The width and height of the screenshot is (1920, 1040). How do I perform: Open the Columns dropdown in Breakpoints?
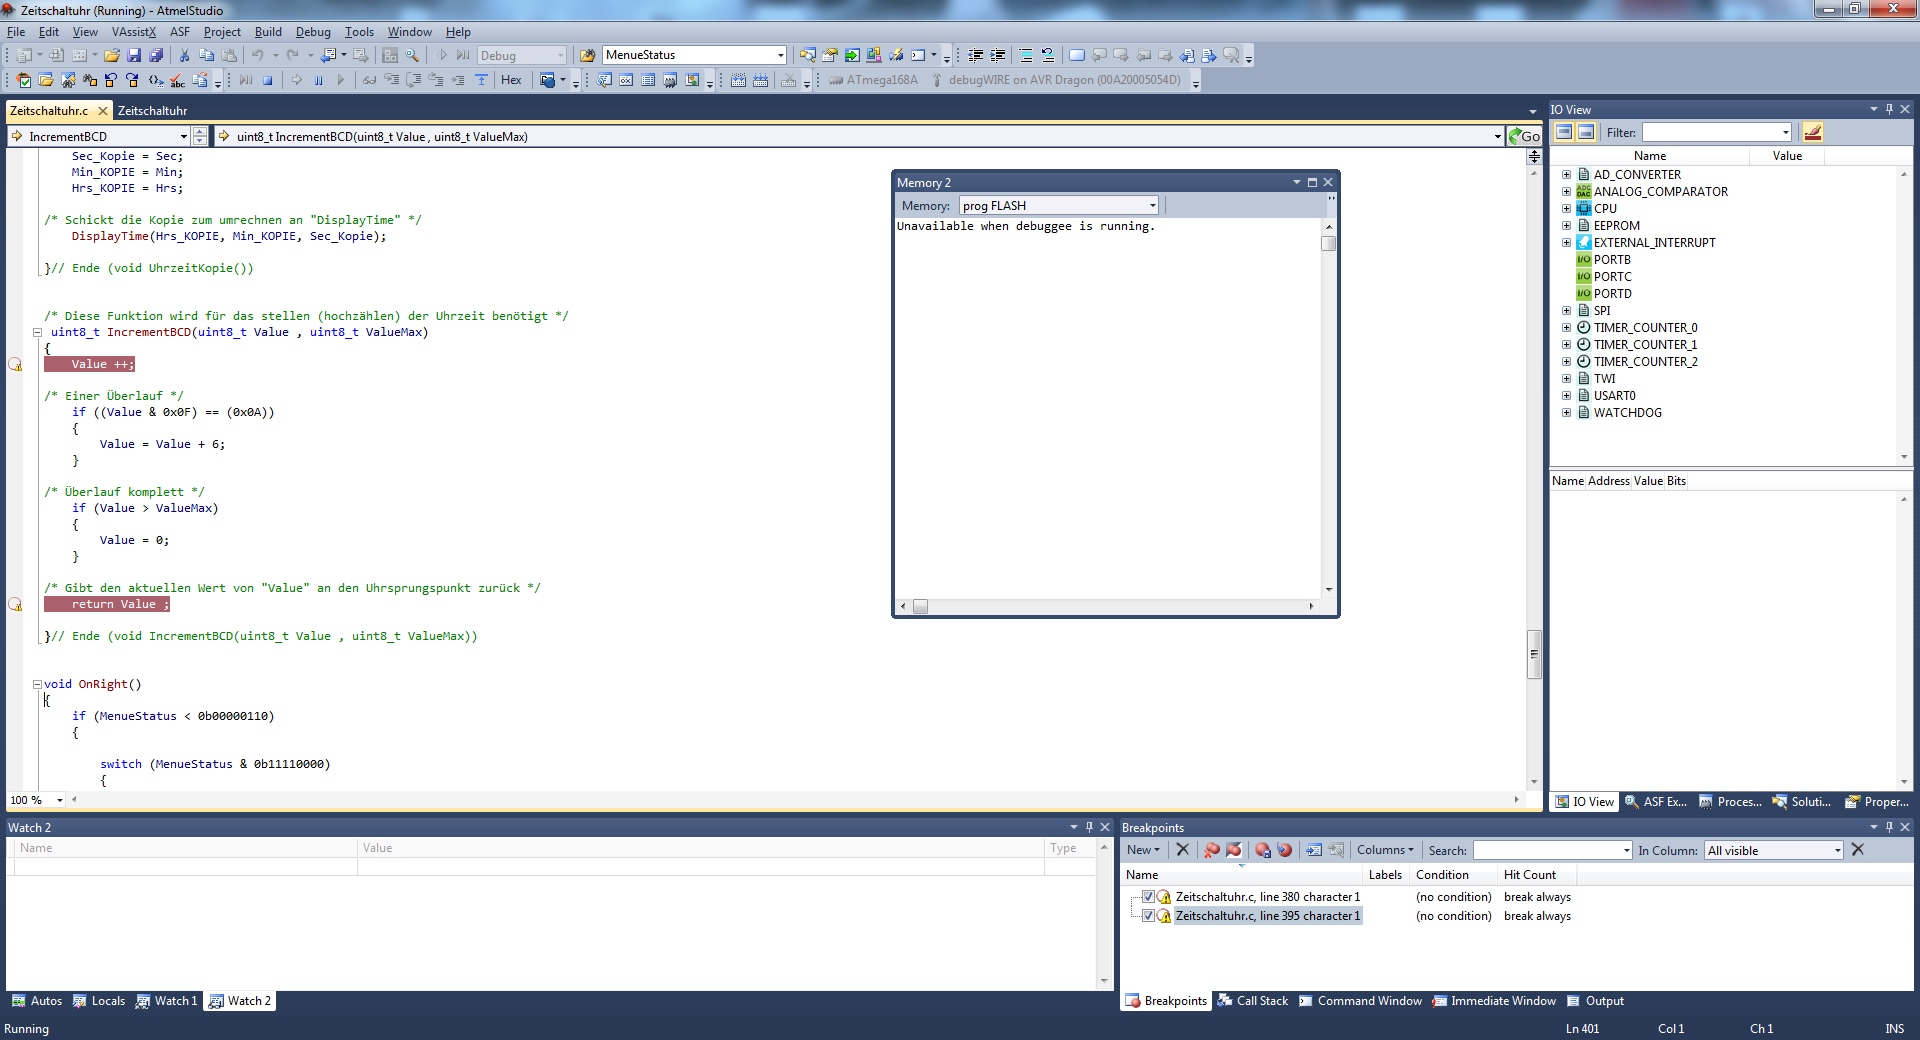coord(1385,850)
